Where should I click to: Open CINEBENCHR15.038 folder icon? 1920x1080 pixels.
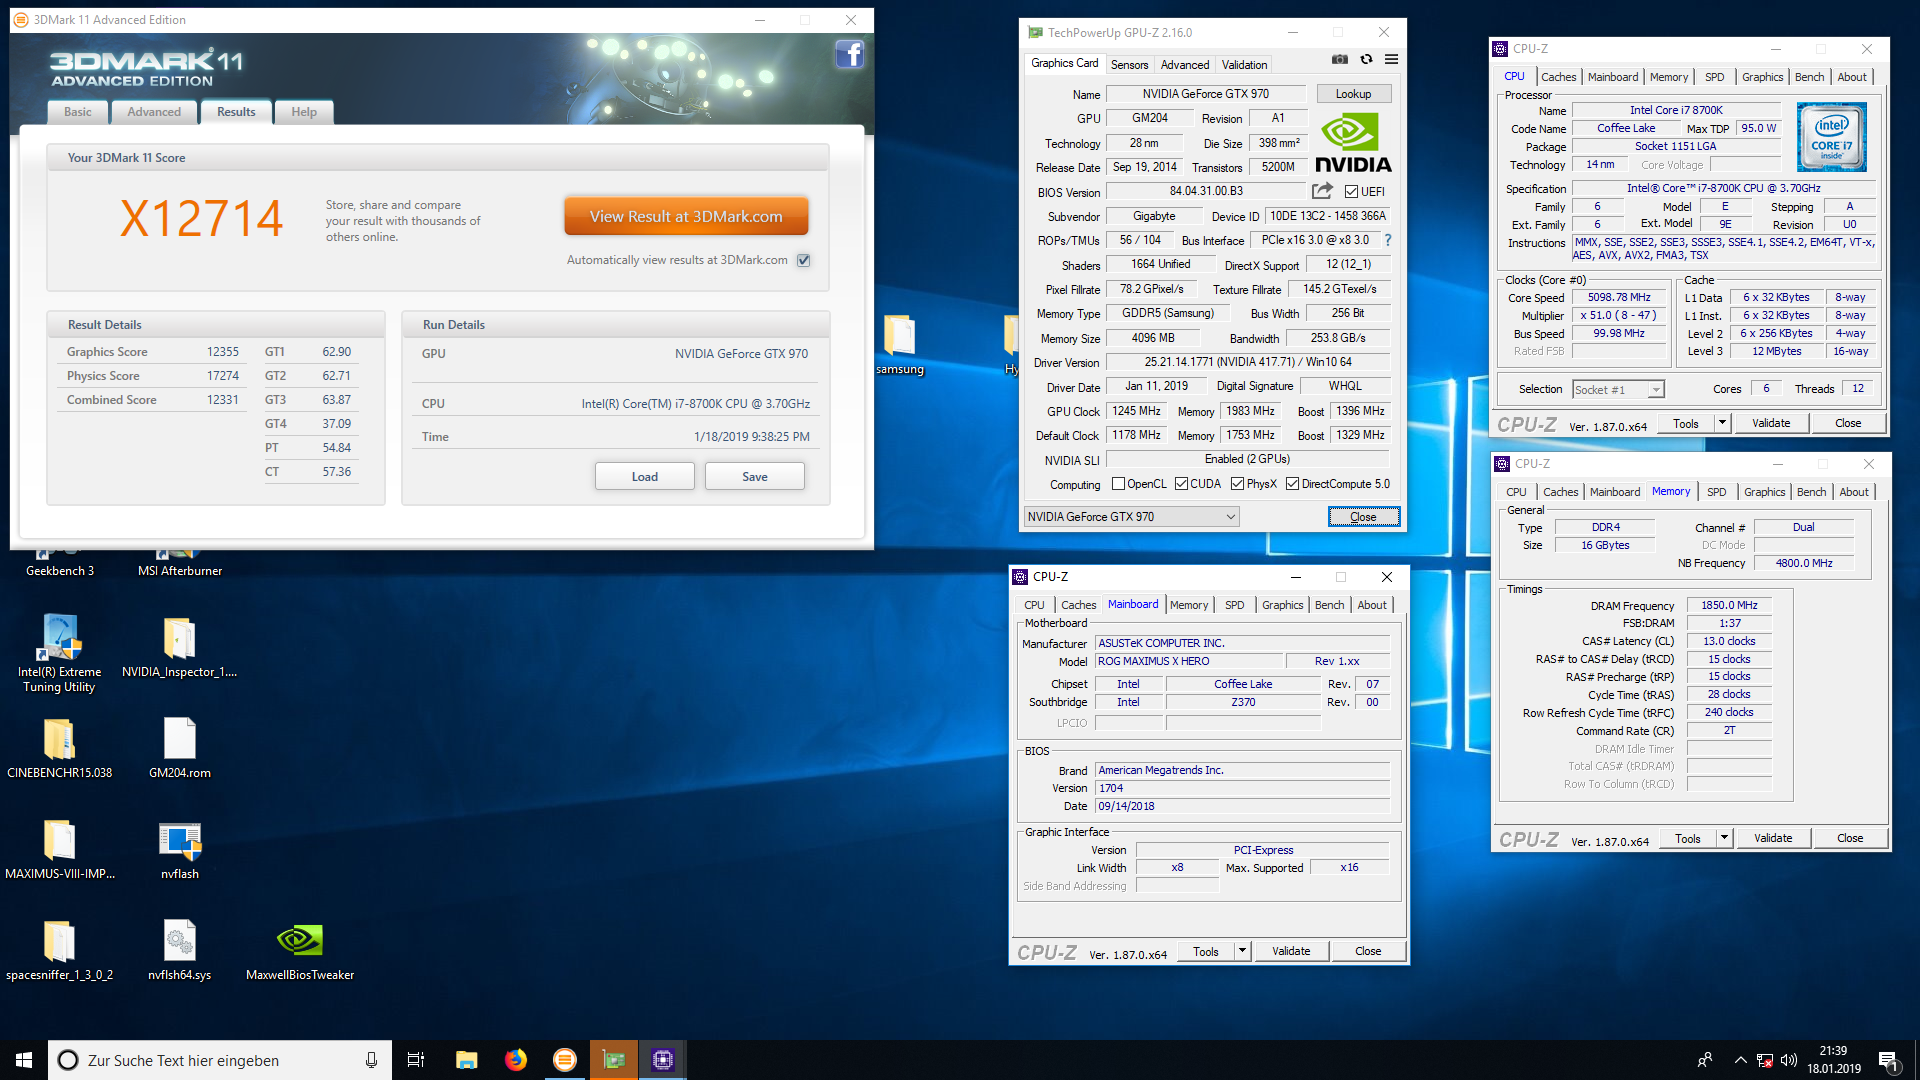(59, 748)
